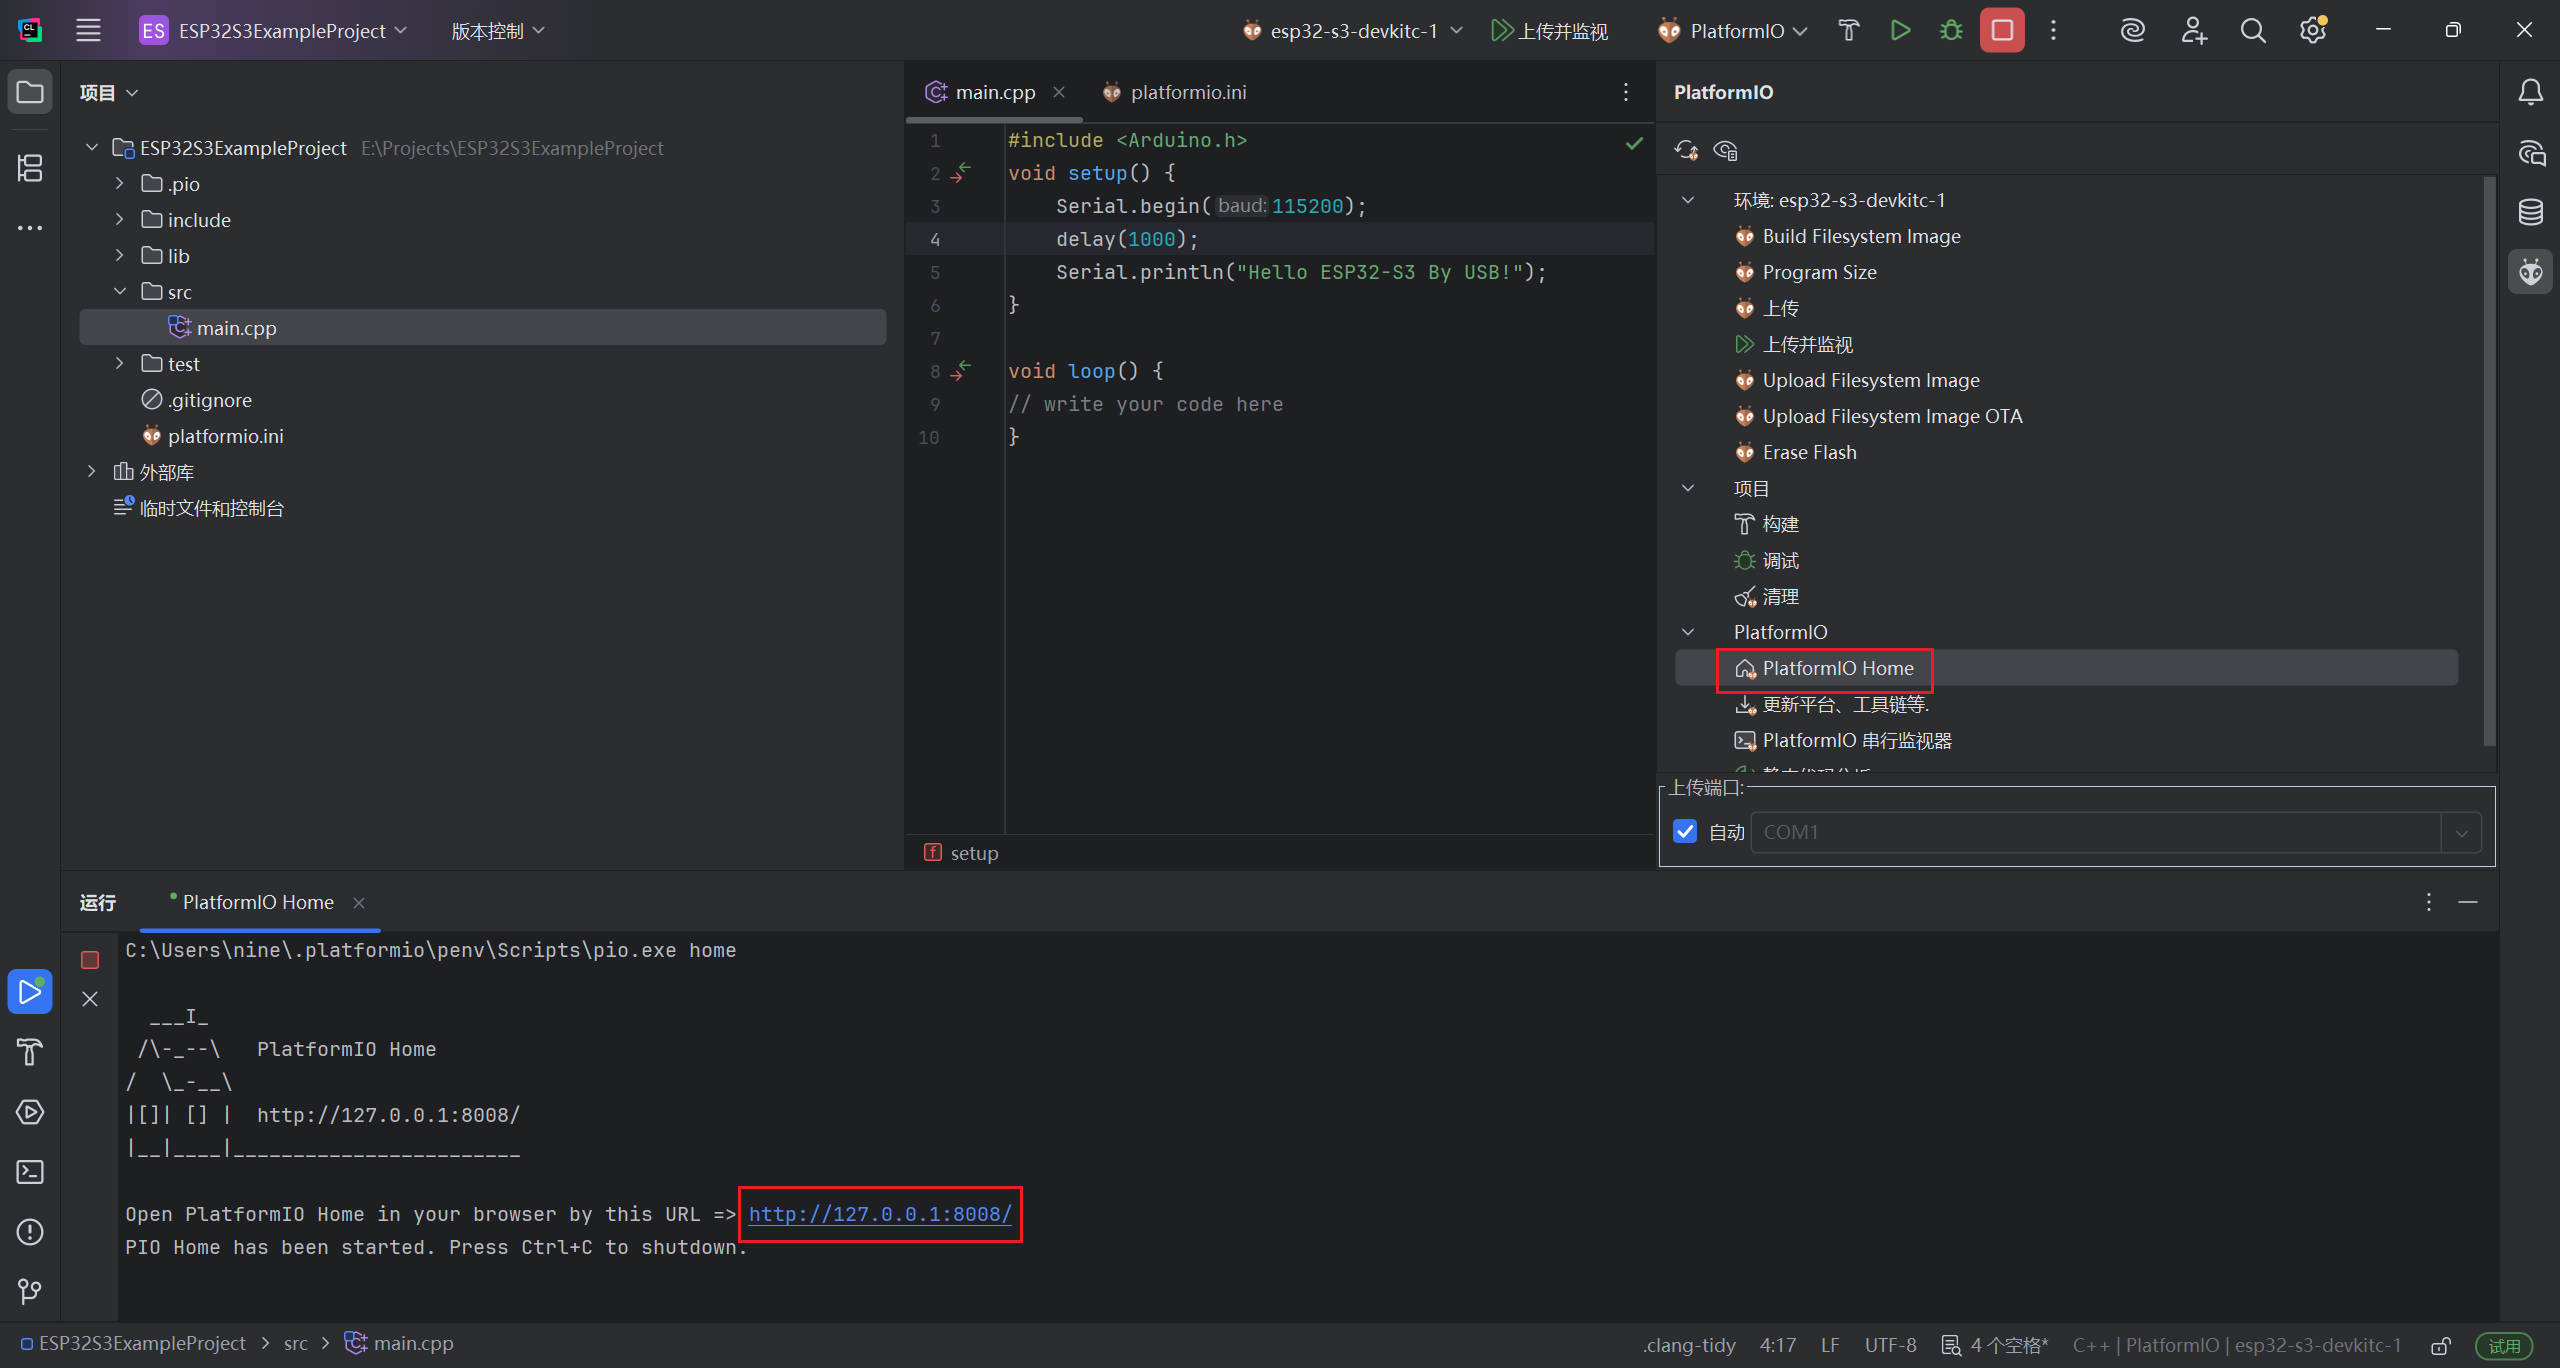Click Erase Flash in the PlatformIO tasks
The width and height of the screenshot is (2560, 1368).
click(x=1808, y=452)
